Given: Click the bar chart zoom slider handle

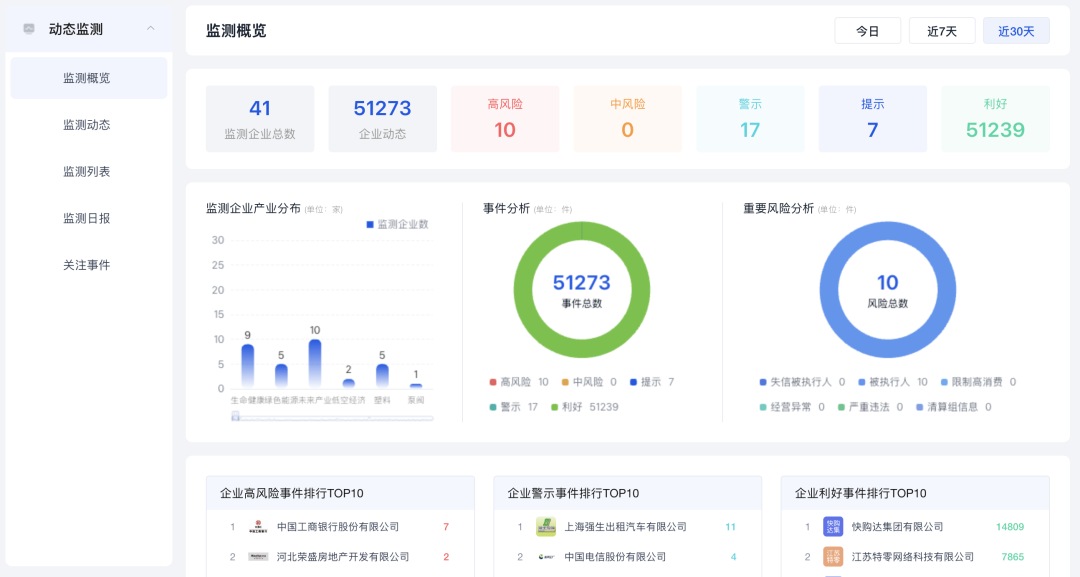Looking at the screenshot, I should pyautogui.click(x=236, y=417).
